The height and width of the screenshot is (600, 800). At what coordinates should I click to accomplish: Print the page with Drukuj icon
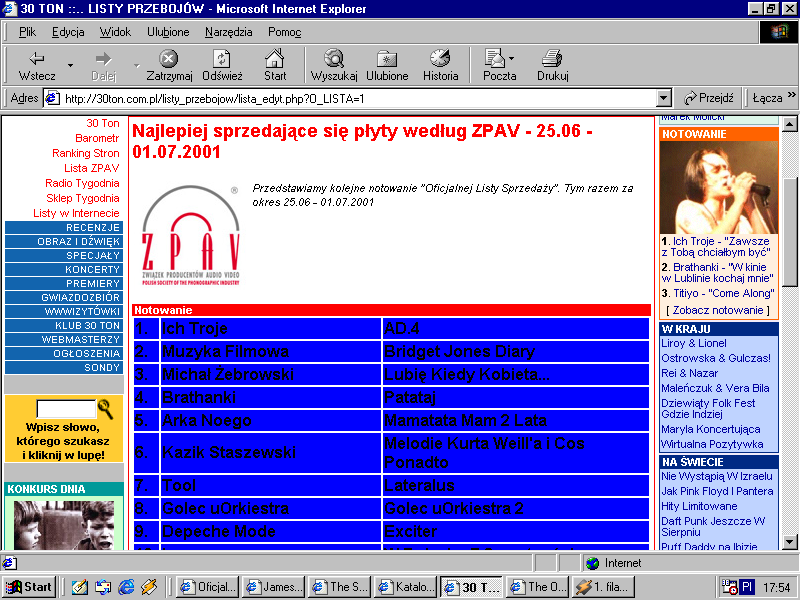point(552,59)
